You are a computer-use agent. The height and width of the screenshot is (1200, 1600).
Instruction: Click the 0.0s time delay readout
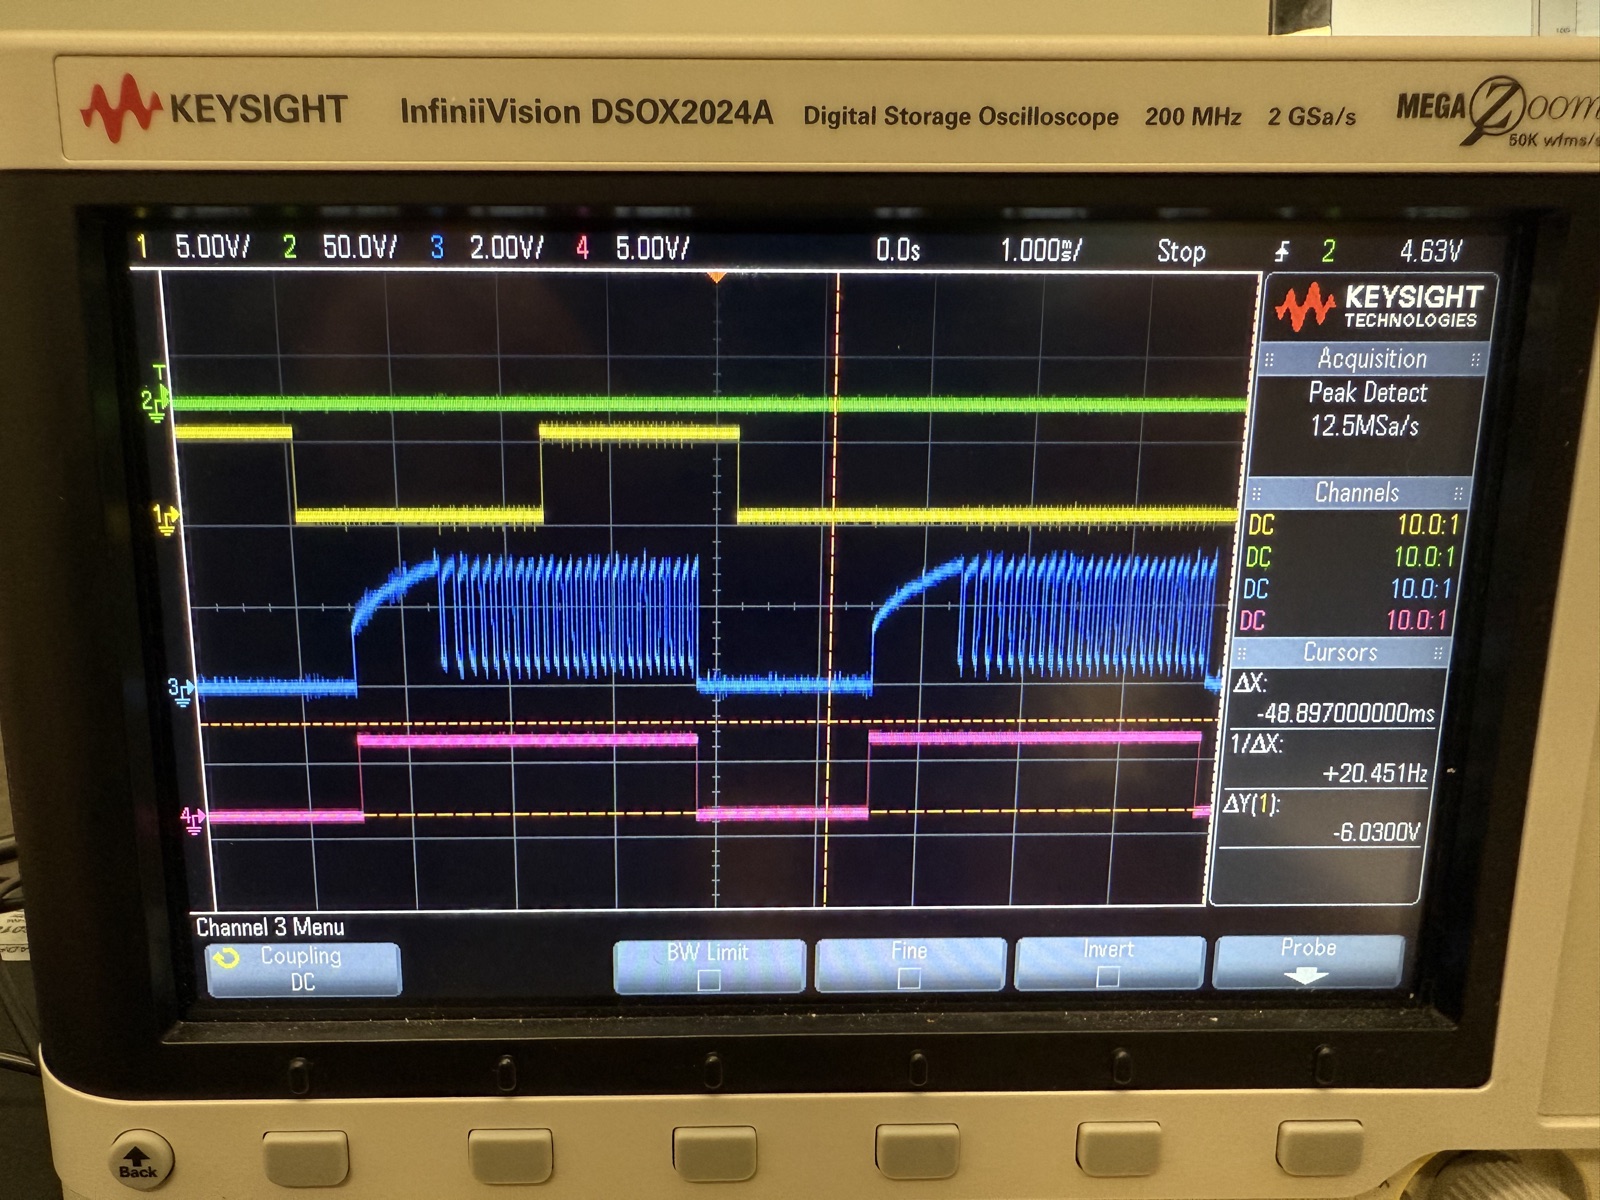point(897,249)
